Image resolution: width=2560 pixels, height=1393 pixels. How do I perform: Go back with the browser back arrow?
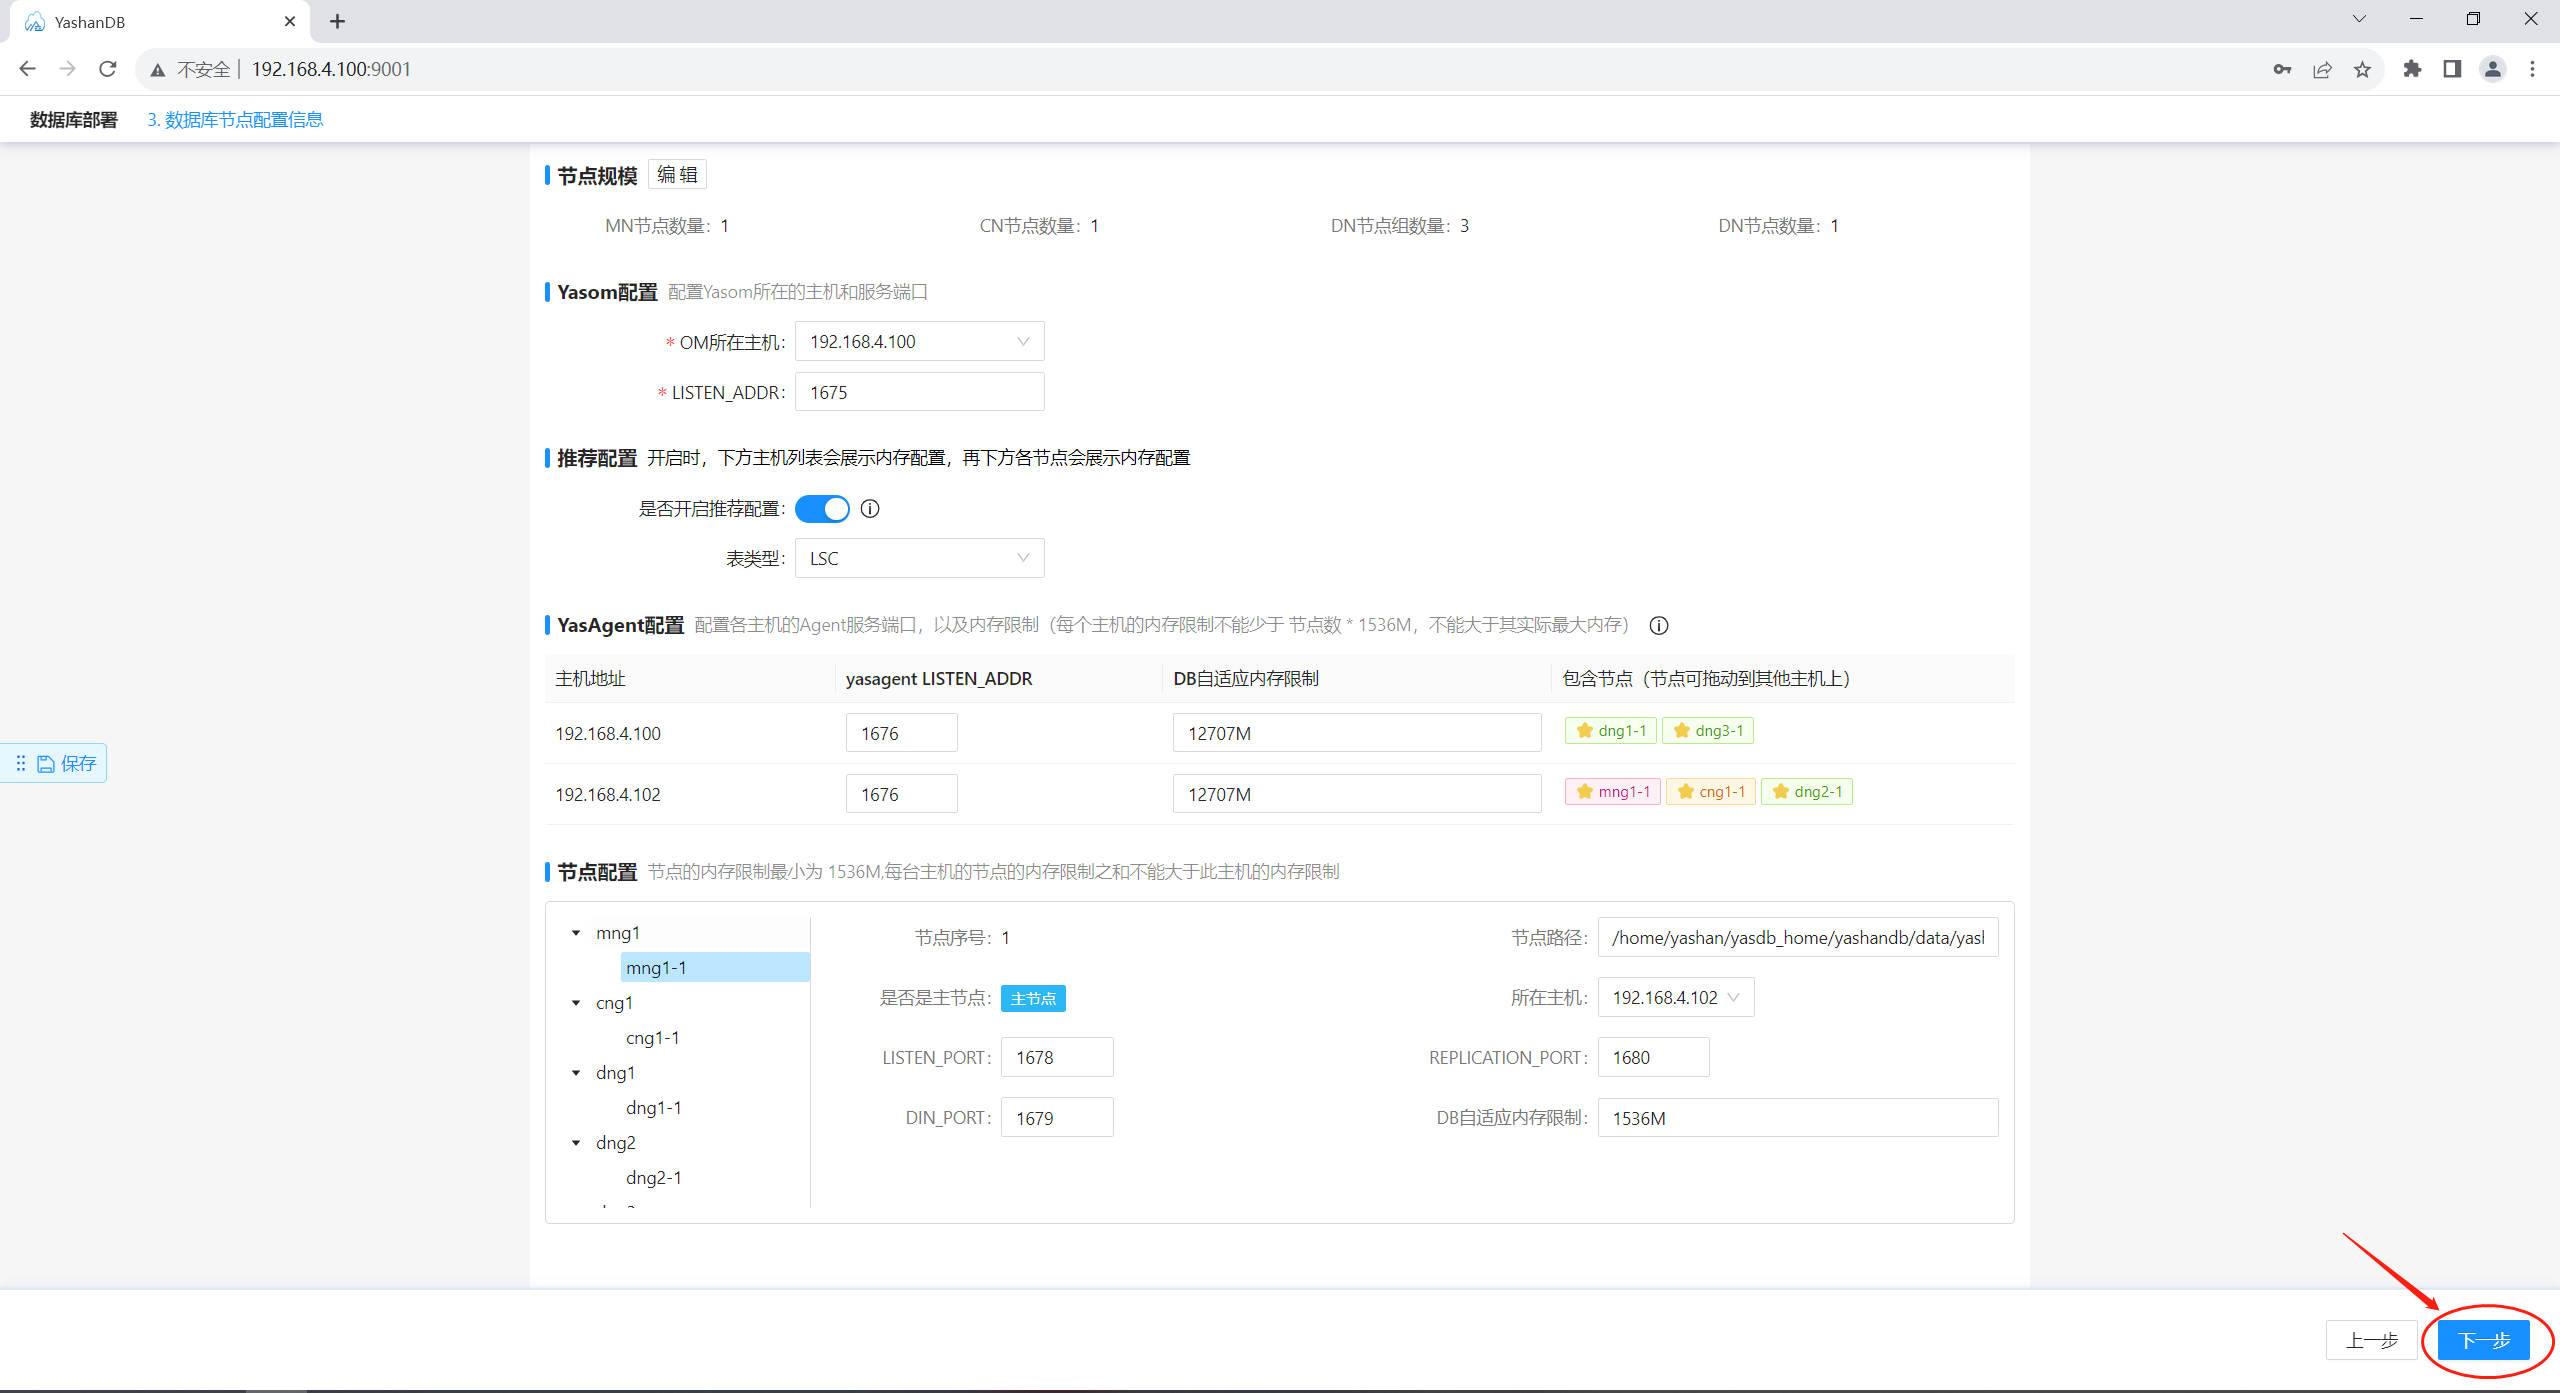pos(27,69)
